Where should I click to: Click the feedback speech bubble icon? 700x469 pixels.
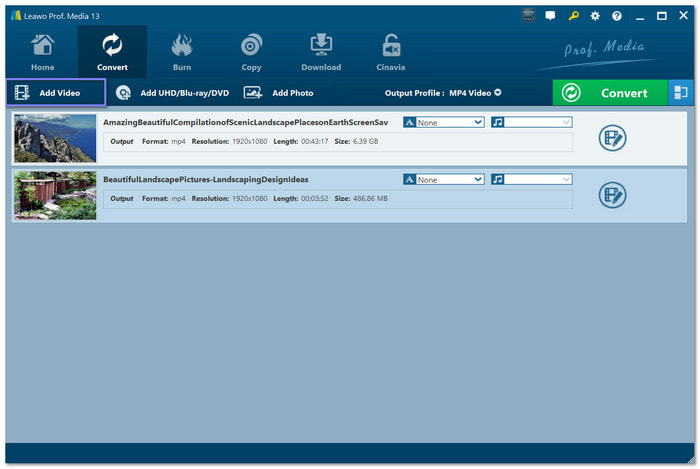tap(551, 16)
